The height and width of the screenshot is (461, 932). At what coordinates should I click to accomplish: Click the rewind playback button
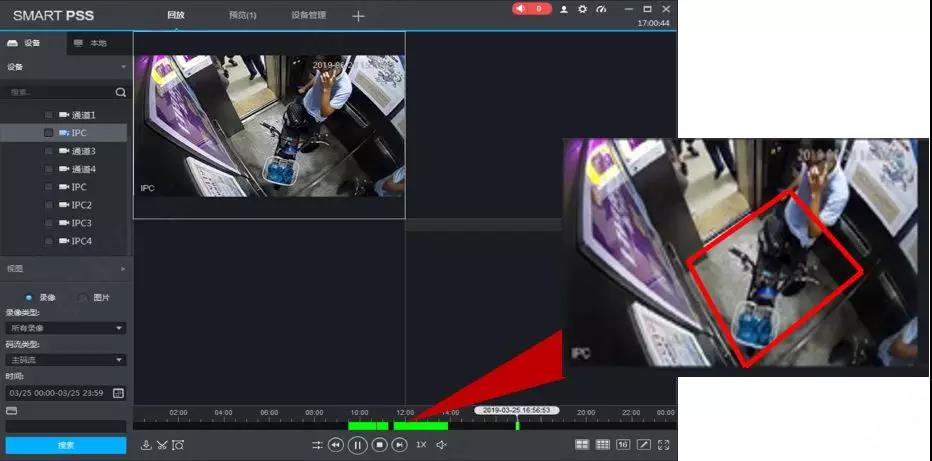coord(336,445)
